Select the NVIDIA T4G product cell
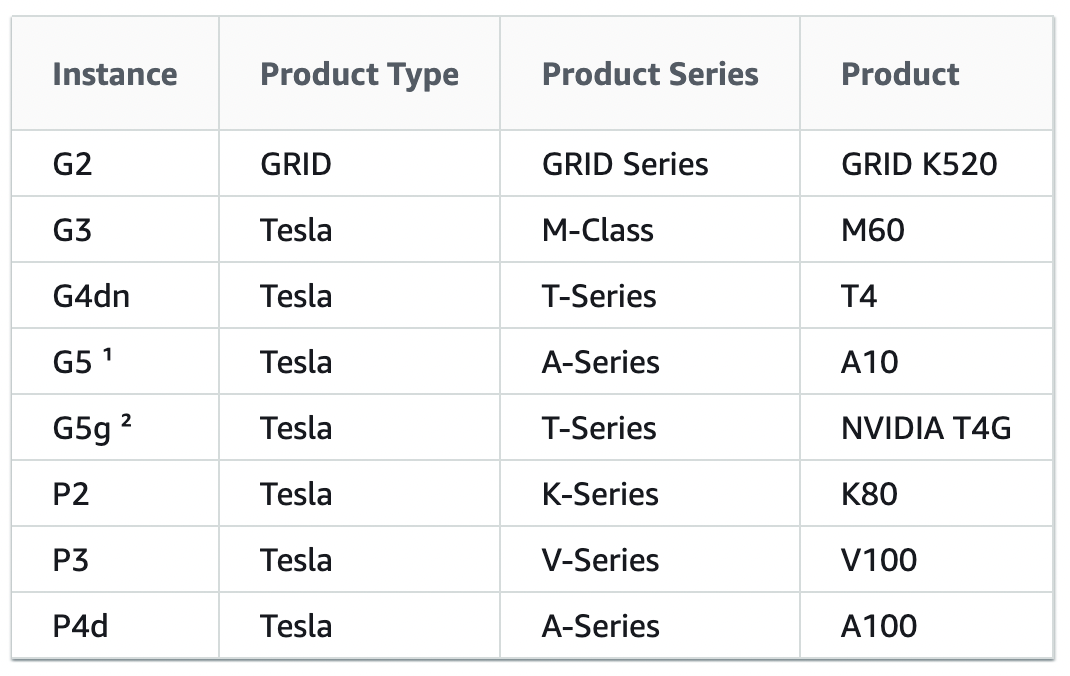 (x=926, y=428)
